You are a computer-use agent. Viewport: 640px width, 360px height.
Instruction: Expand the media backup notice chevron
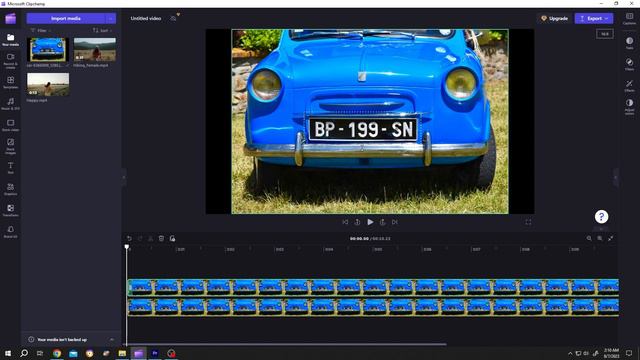(x=112, y=339)
